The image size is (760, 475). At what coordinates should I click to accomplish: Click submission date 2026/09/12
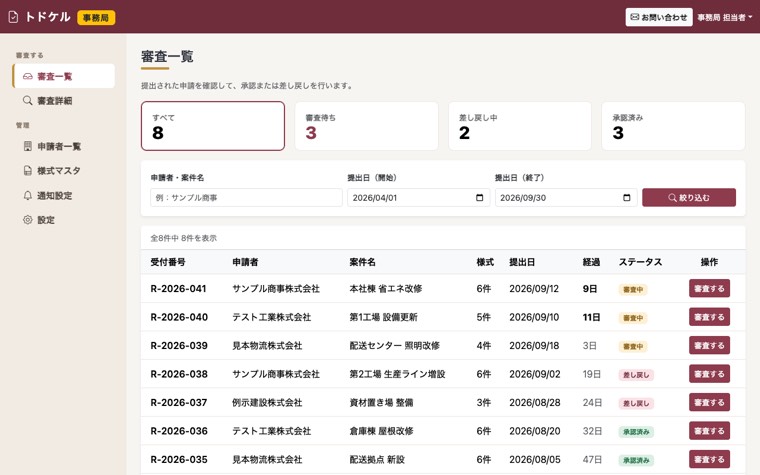click(x=534, y=289)
